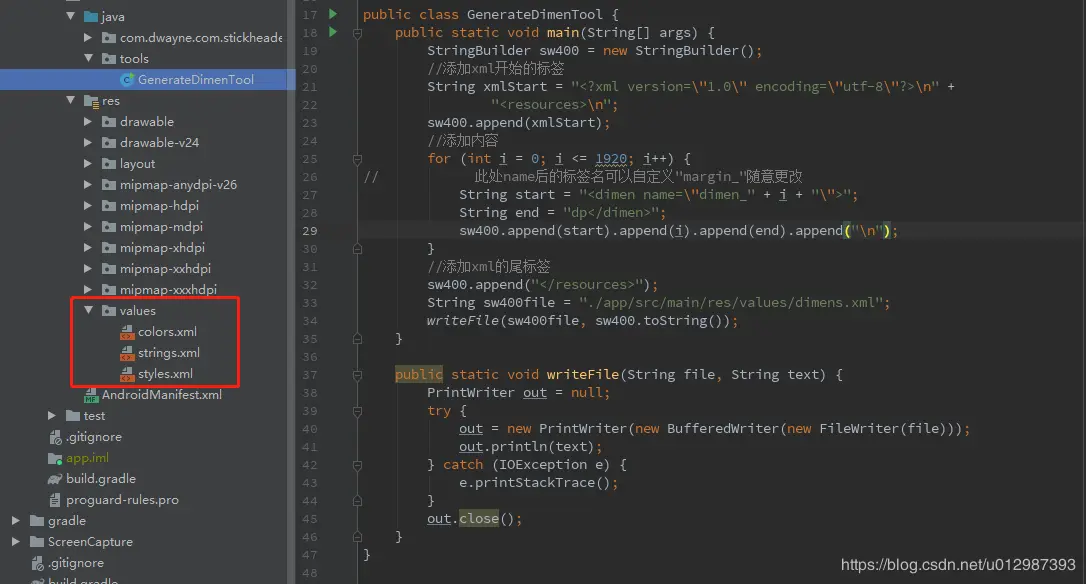This screenshot has width=1086, height=584.
Task: Fold the main method at line 18
Action: (x=357, y=33)
